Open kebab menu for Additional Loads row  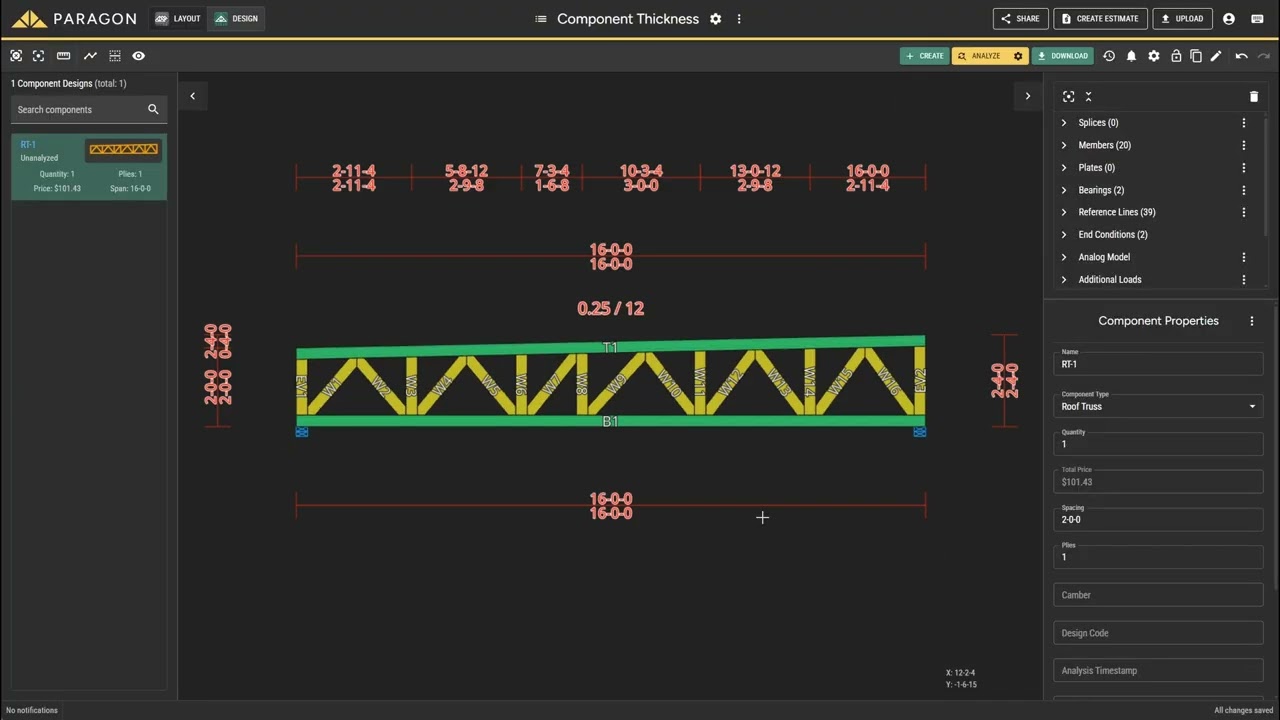click(1244, 280)
